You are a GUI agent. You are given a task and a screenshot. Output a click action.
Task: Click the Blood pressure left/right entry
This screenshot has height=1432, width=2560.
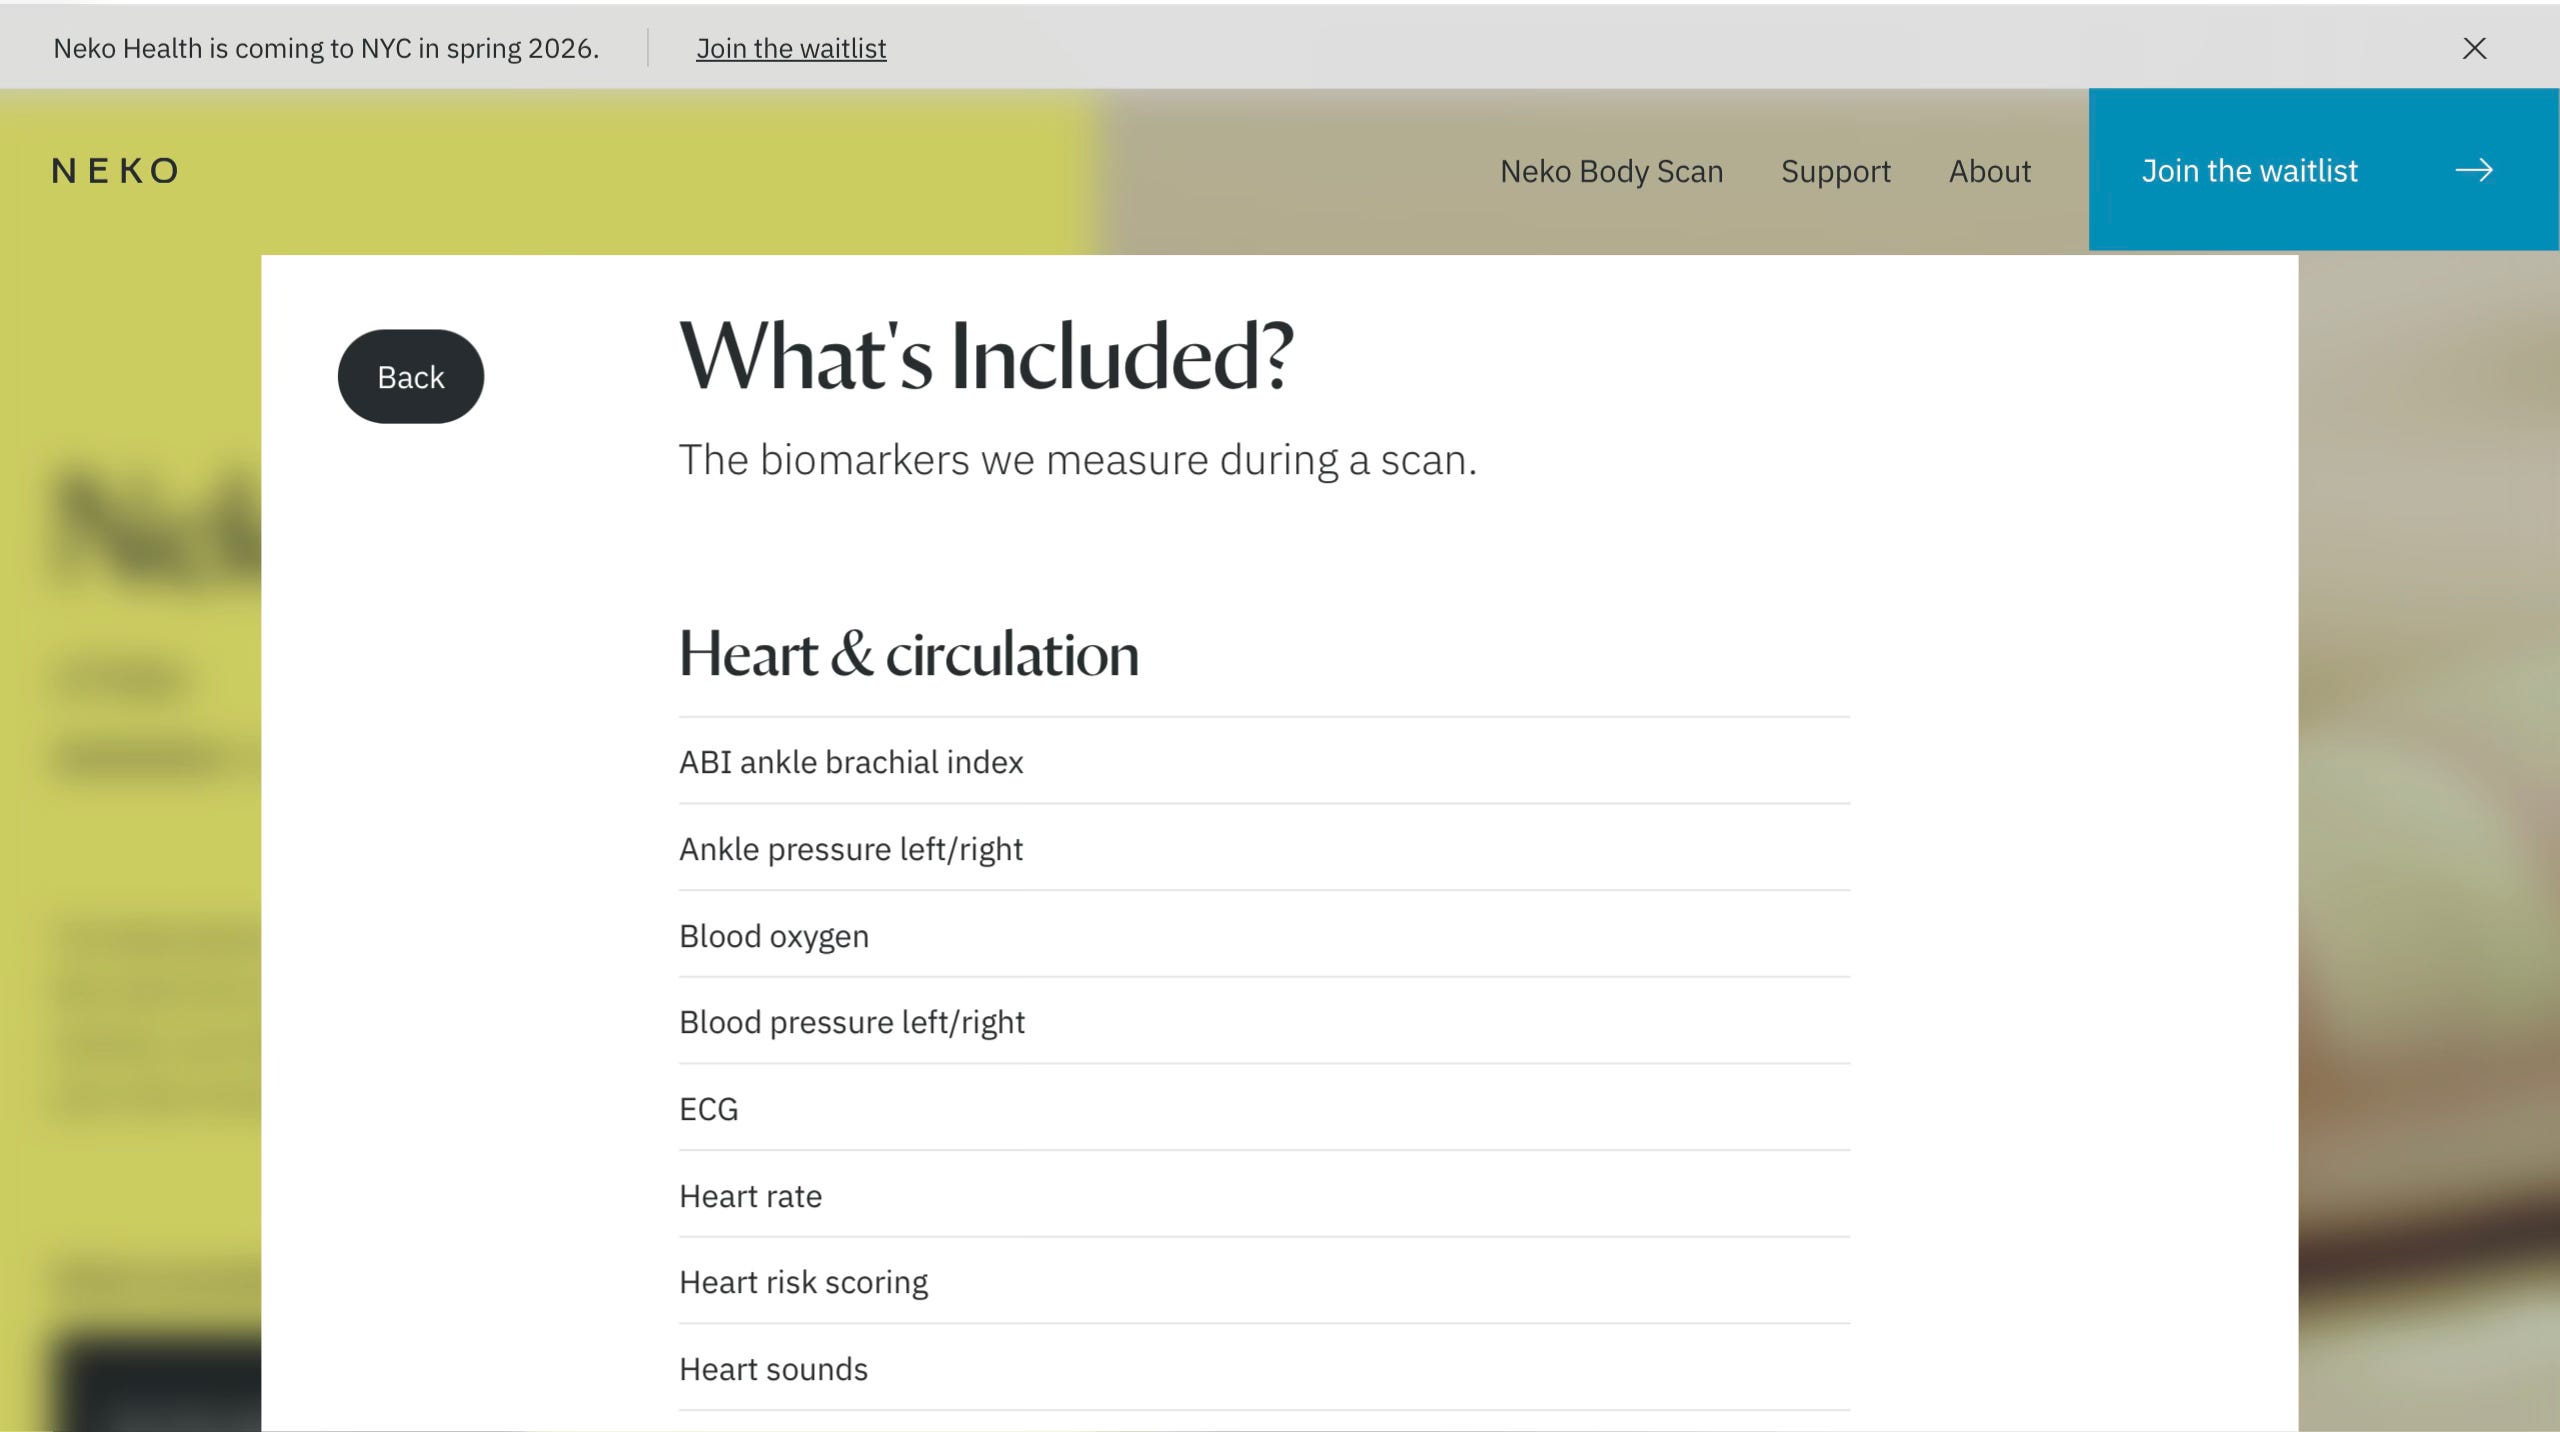(1264, 1022)
